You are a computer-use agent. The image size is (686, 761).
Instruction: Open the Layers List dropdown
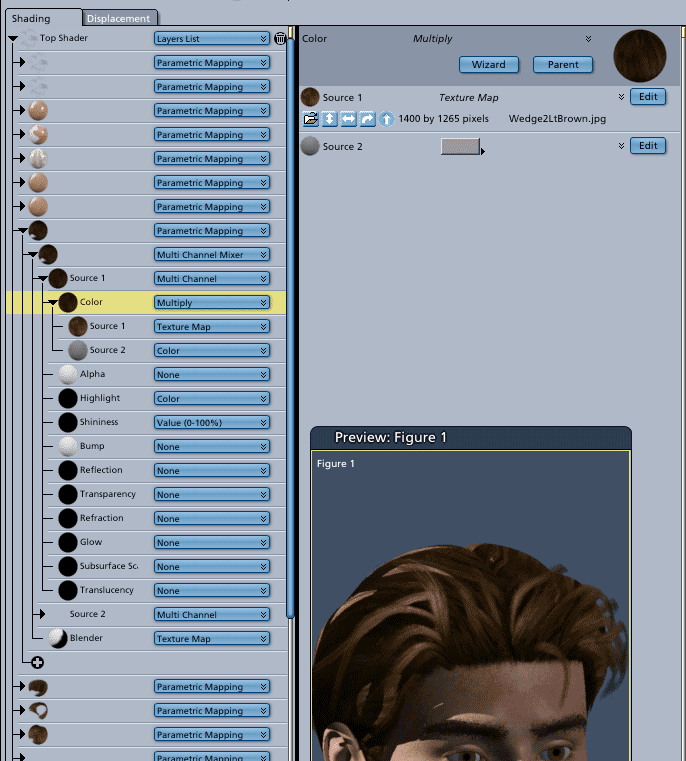pyautogui.click(x=212, y=38)
